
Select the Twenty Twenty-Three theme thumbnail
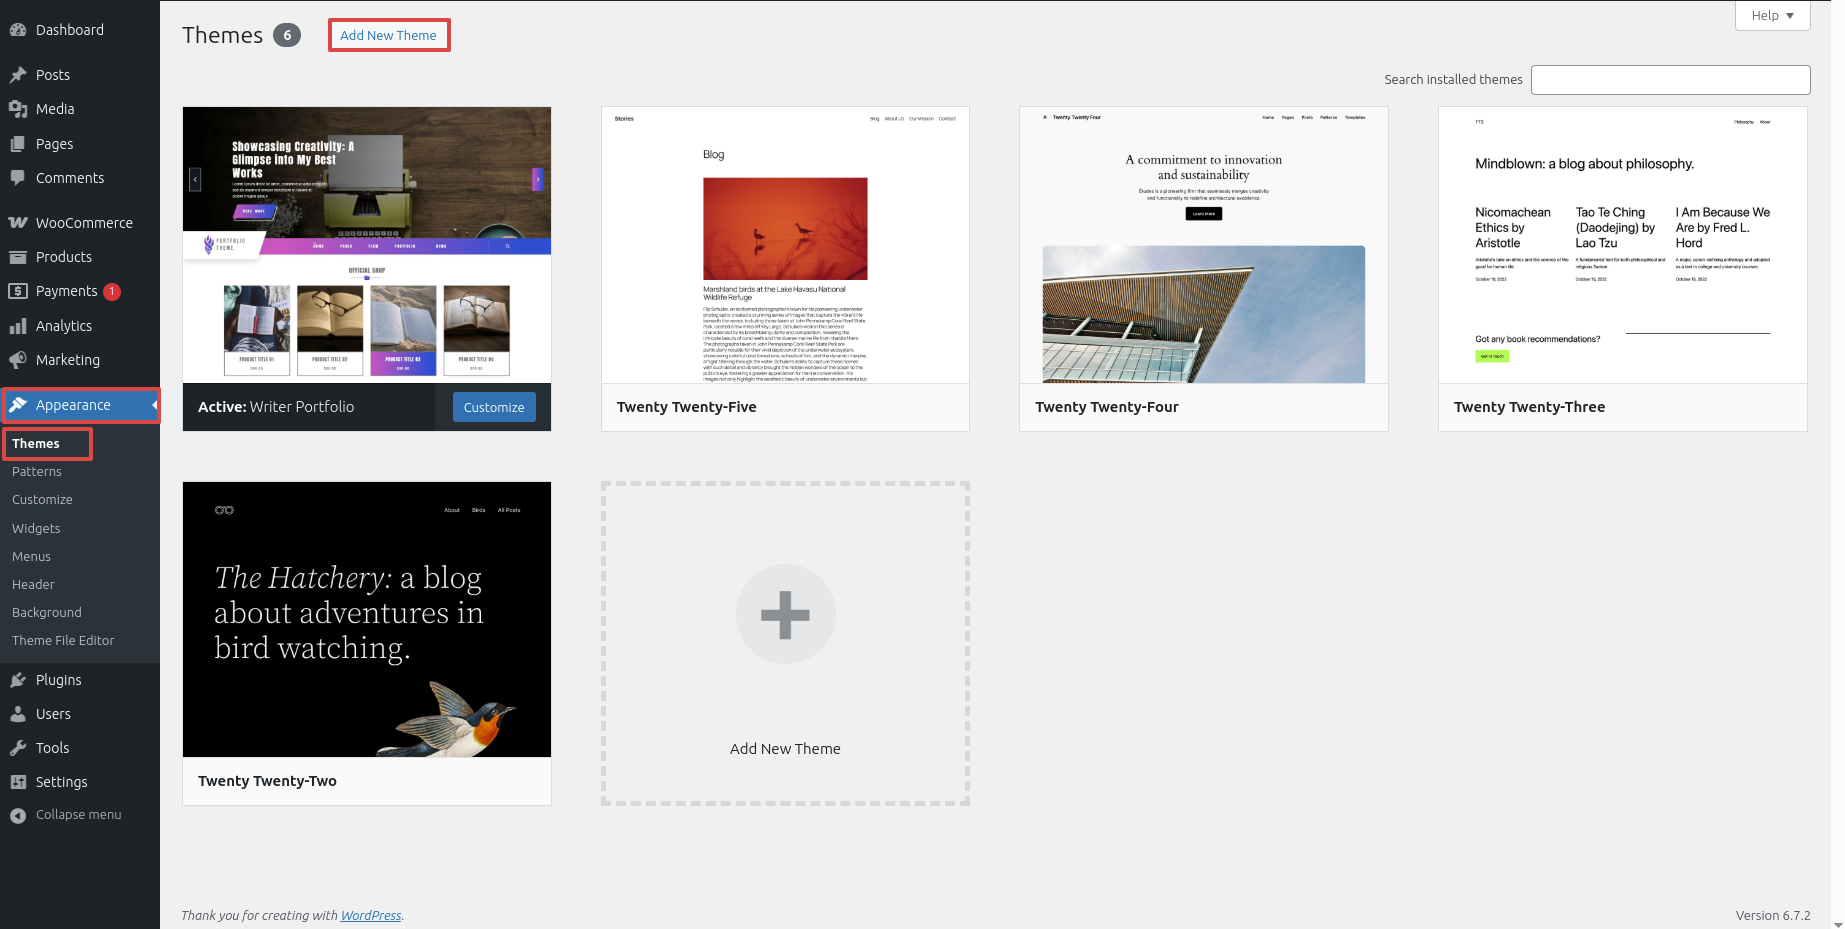[1622, 245]
